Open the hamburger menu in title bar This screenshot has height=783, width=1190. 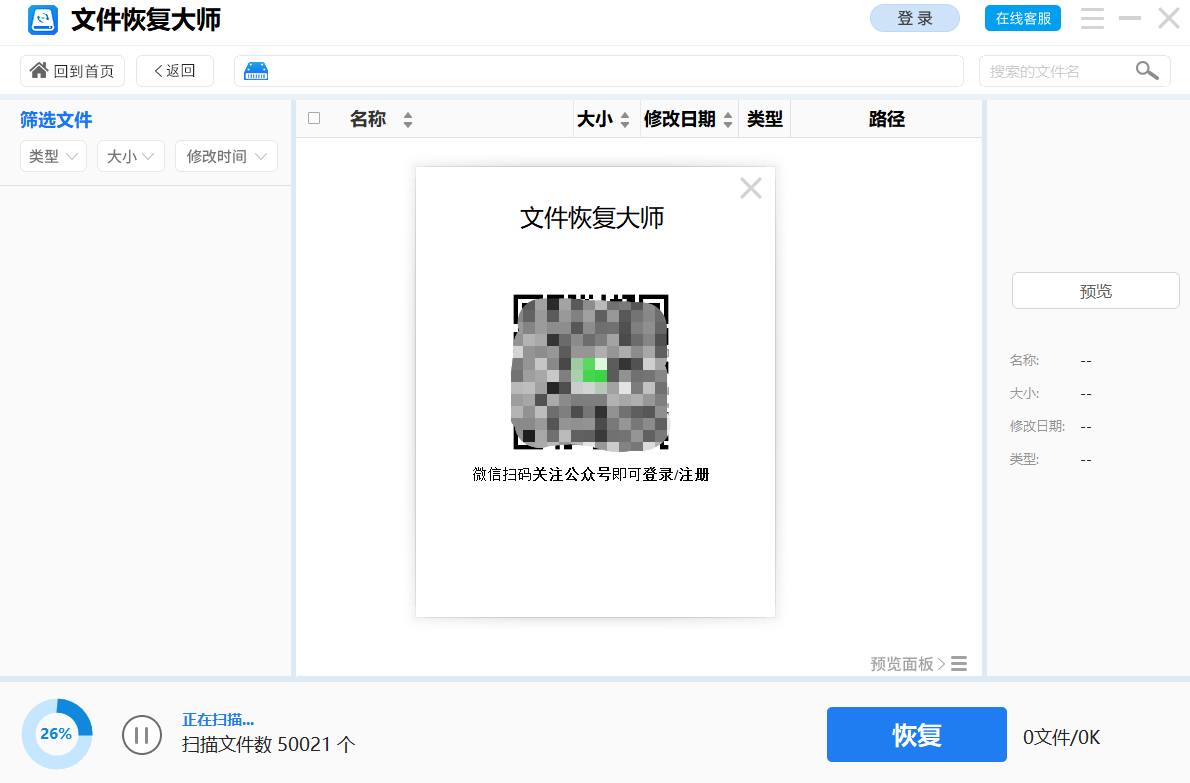(x=1092, y=18)
